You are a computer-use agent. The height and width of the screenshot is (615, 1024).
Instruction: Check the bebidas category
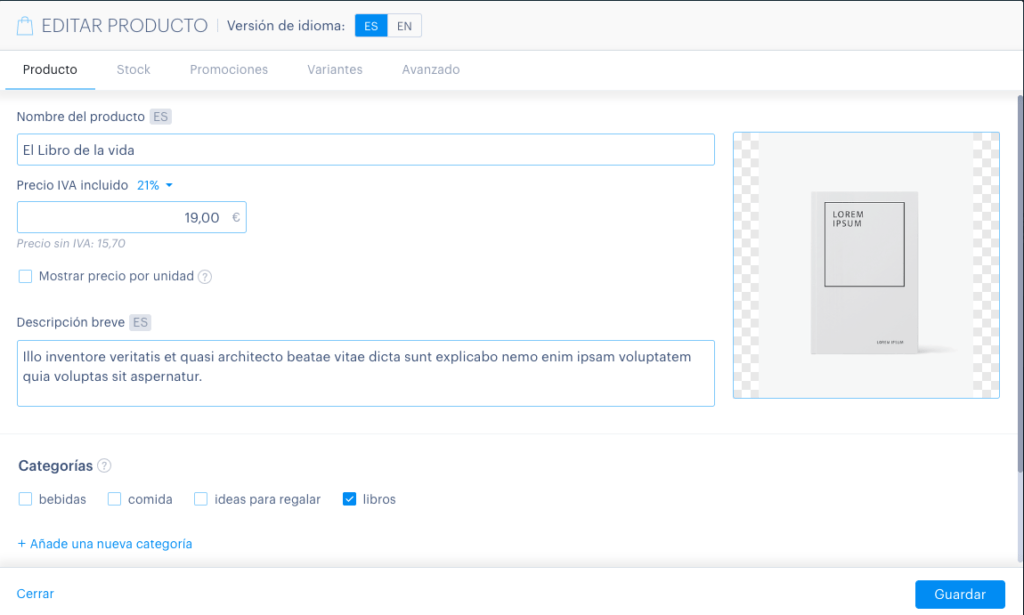click(25, 499)
